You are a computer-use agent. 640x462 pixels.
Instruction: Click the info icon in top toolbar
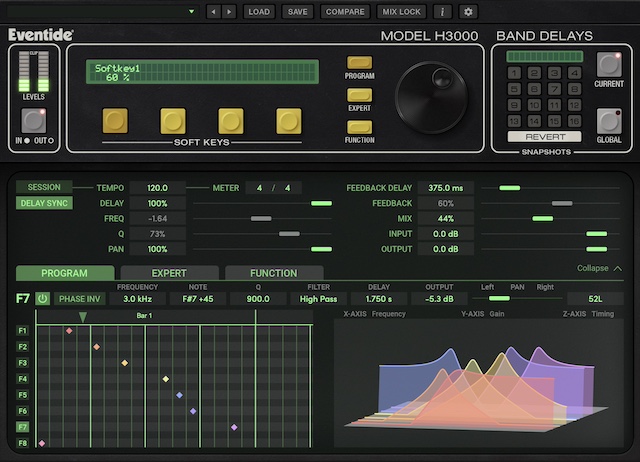pos(443,12)
